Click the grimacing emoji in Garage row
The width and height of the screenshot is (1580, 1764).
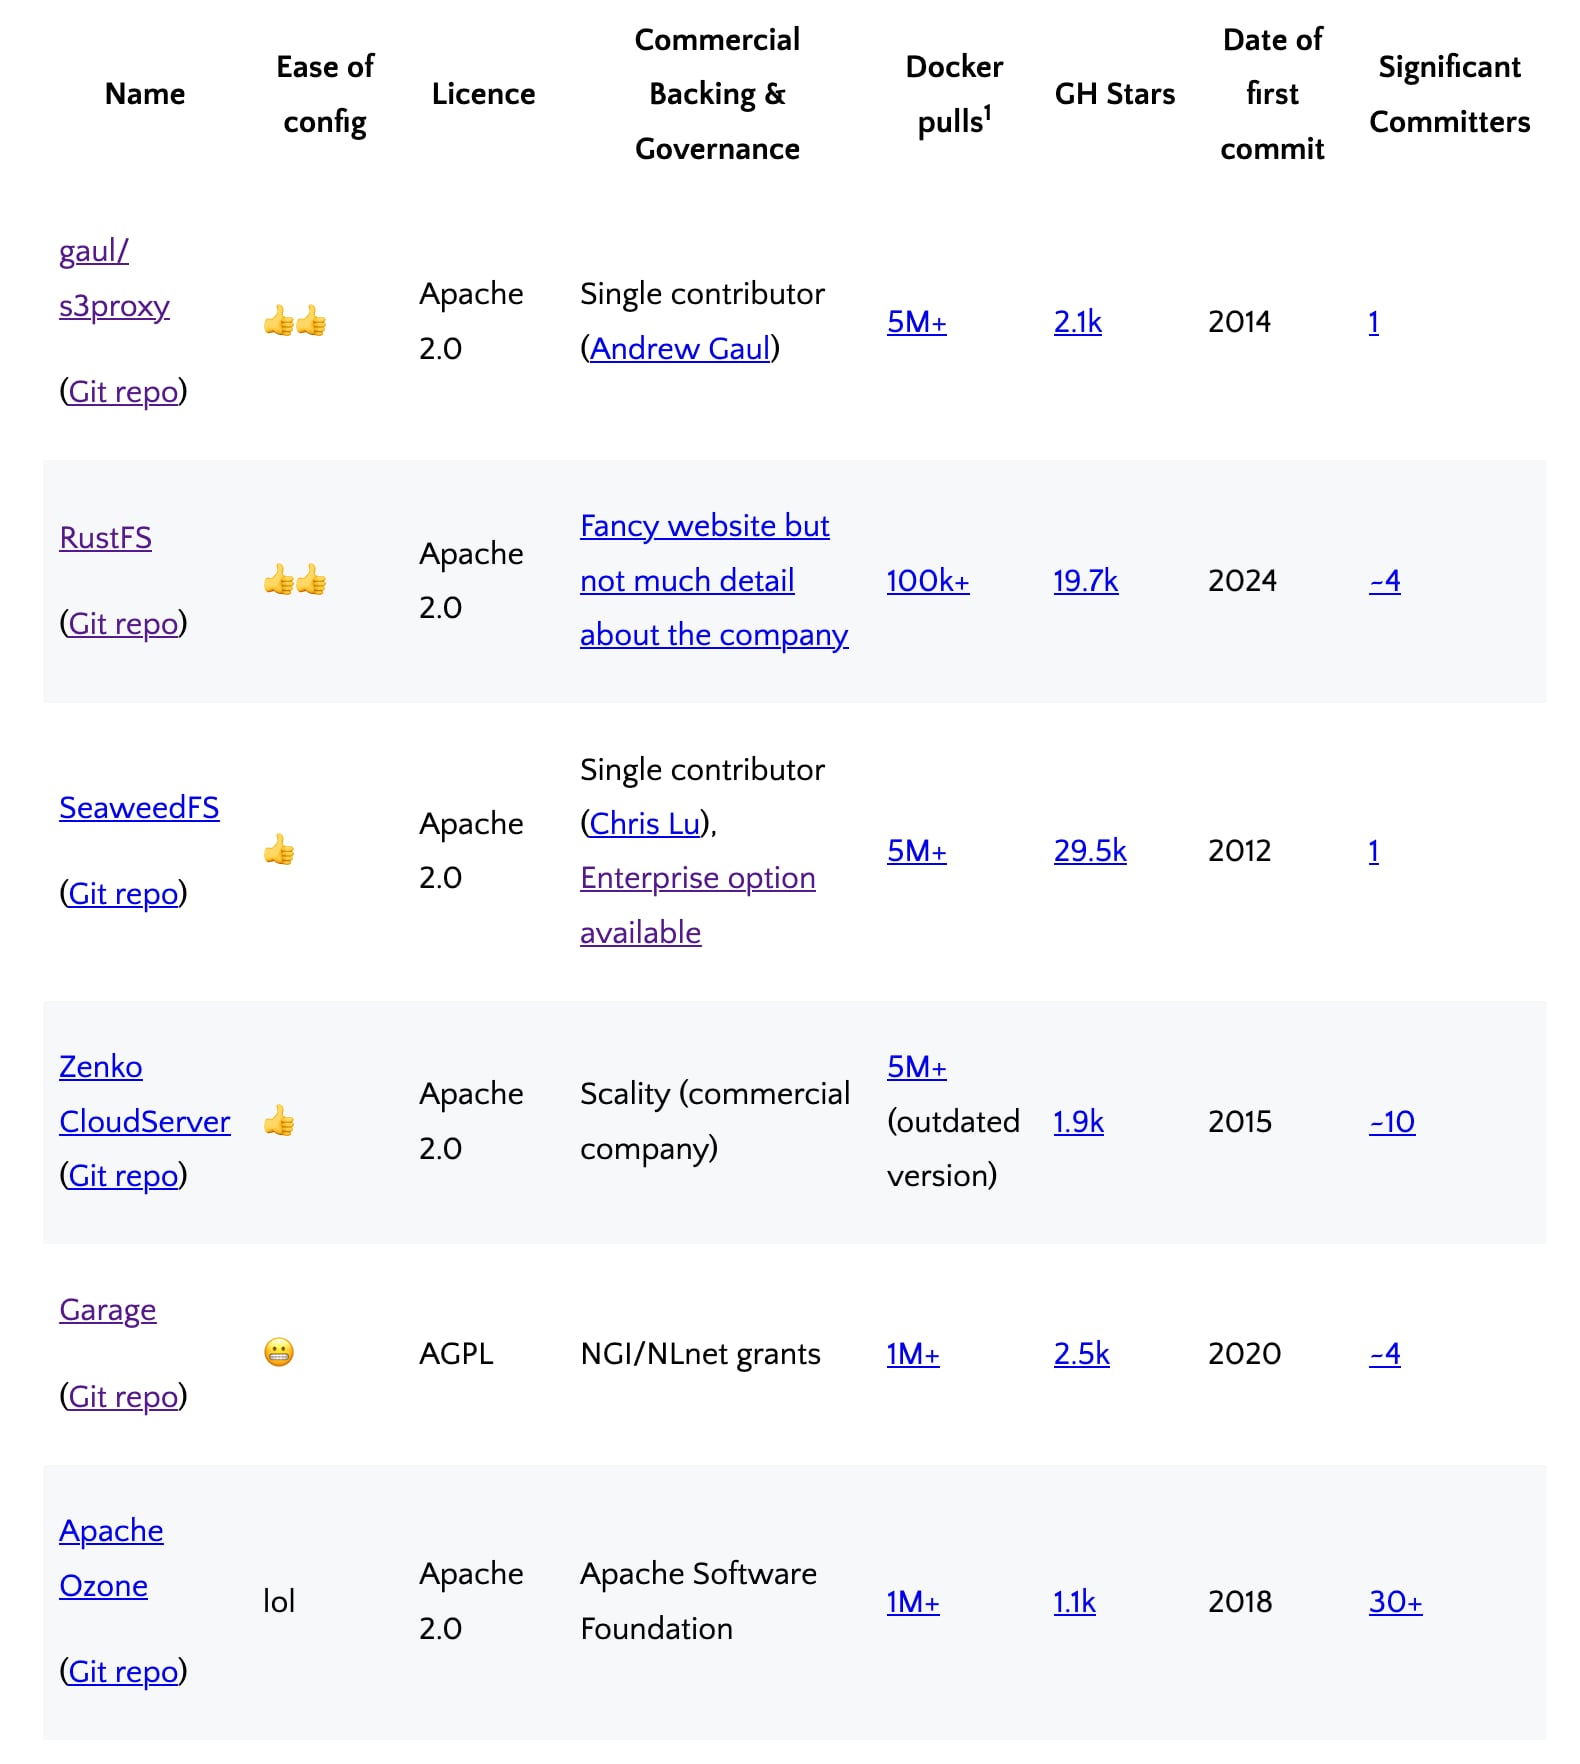pos(278,1352)
